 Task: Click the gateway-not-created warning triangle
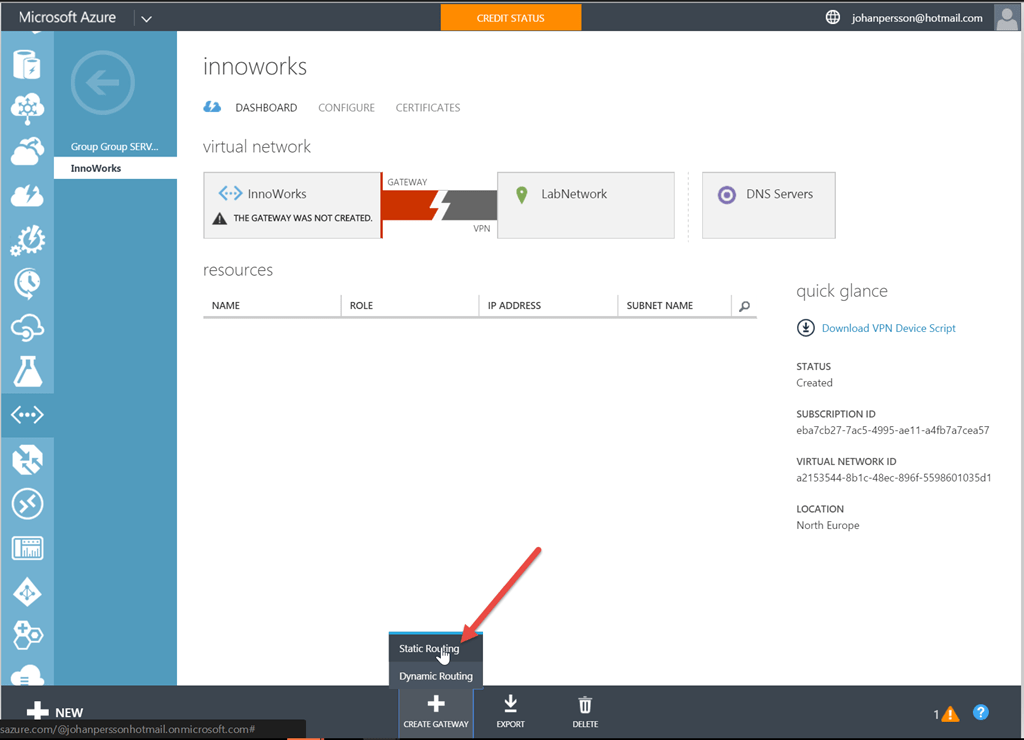219,218
